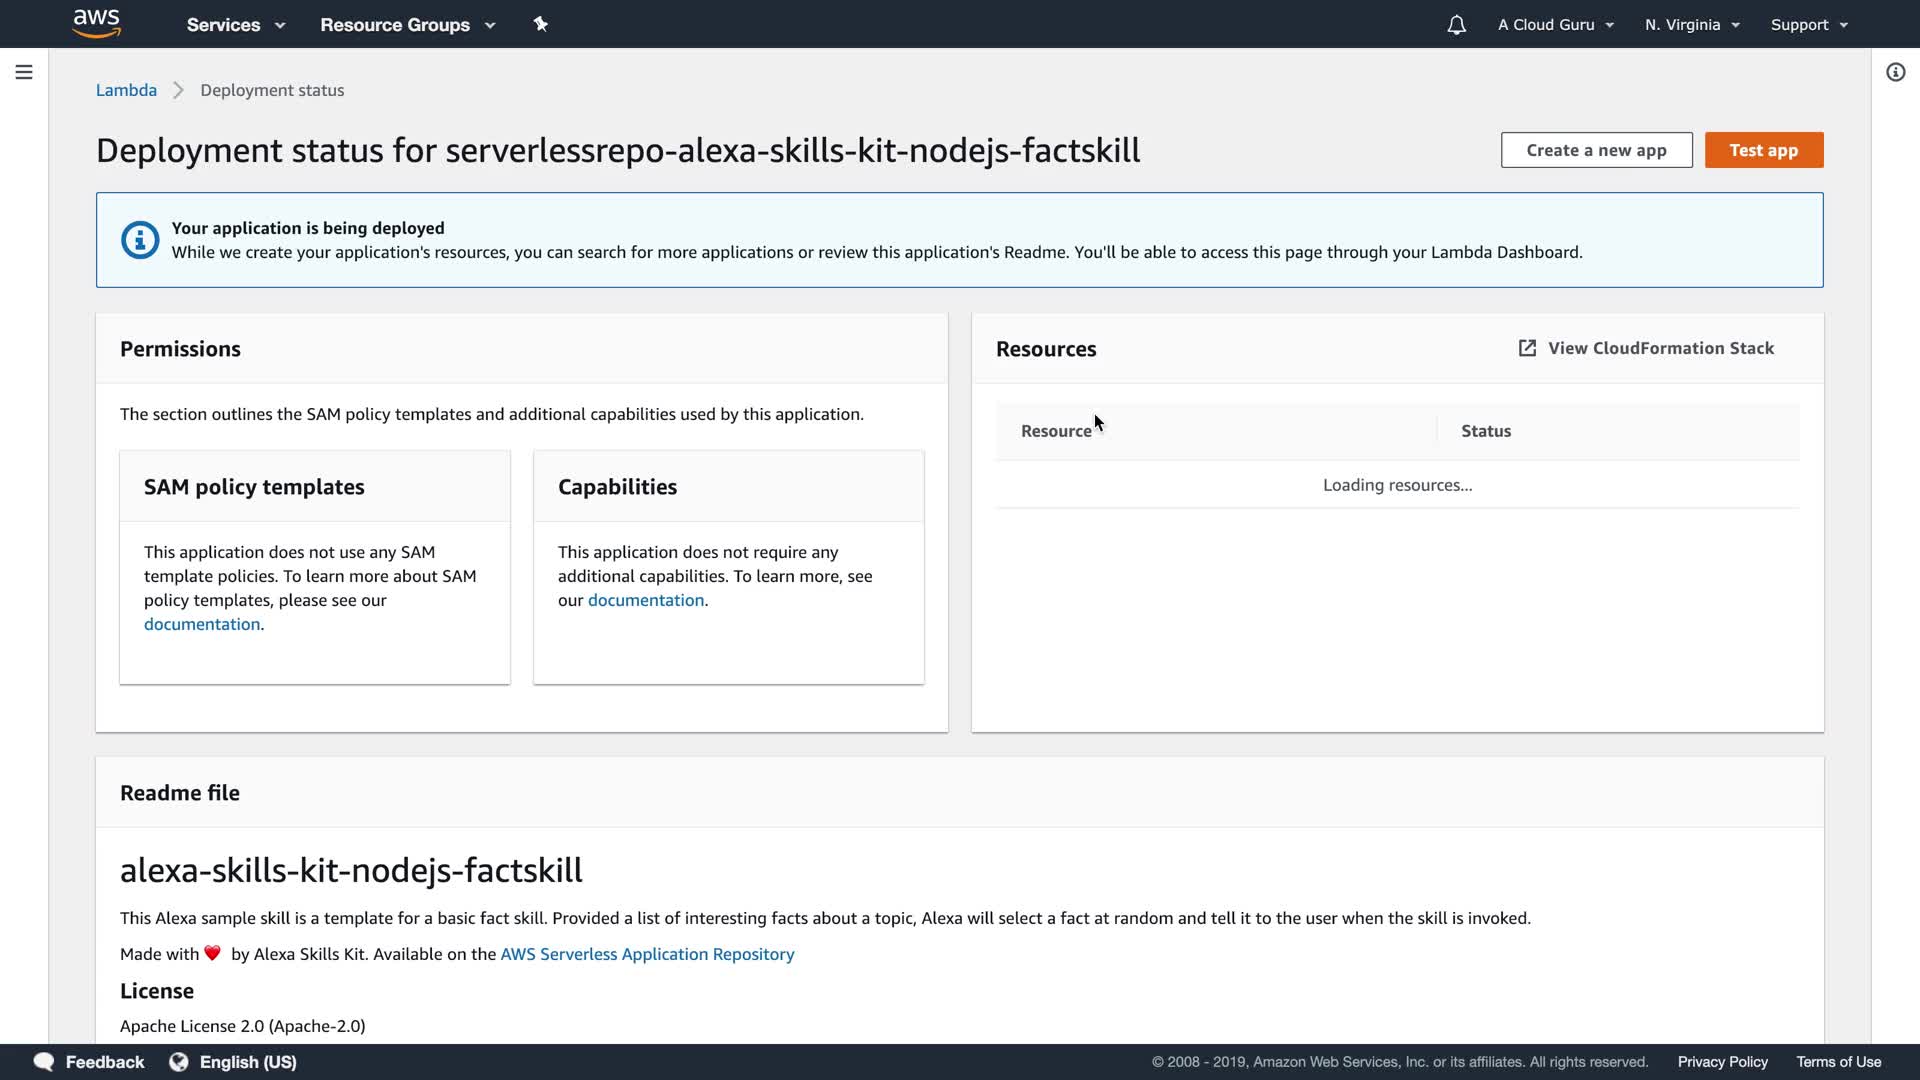Open the Support menu

tap(1809, 25)
